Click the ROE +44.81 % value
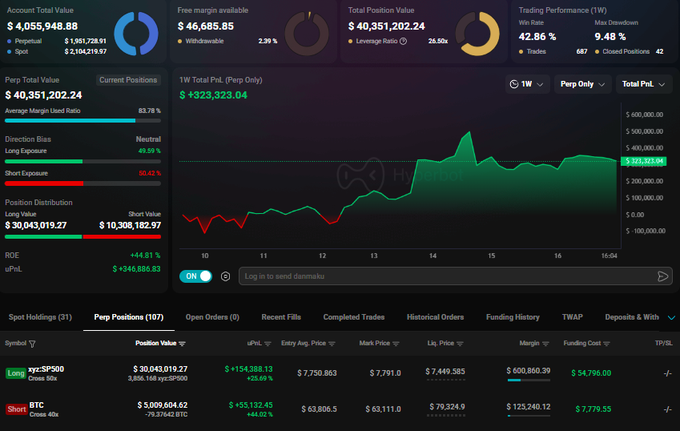680x431 pixels. 145,255
